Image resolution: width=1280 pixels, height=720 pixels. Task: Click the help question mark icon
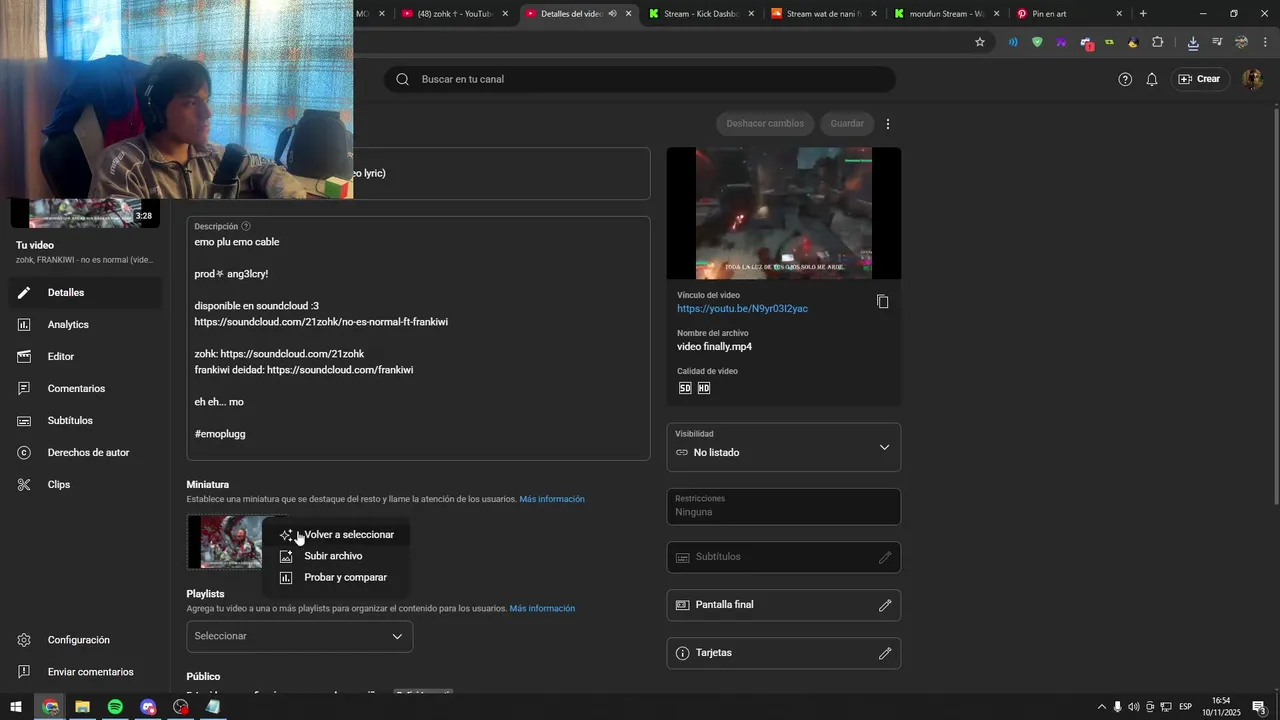[1125, 79]
